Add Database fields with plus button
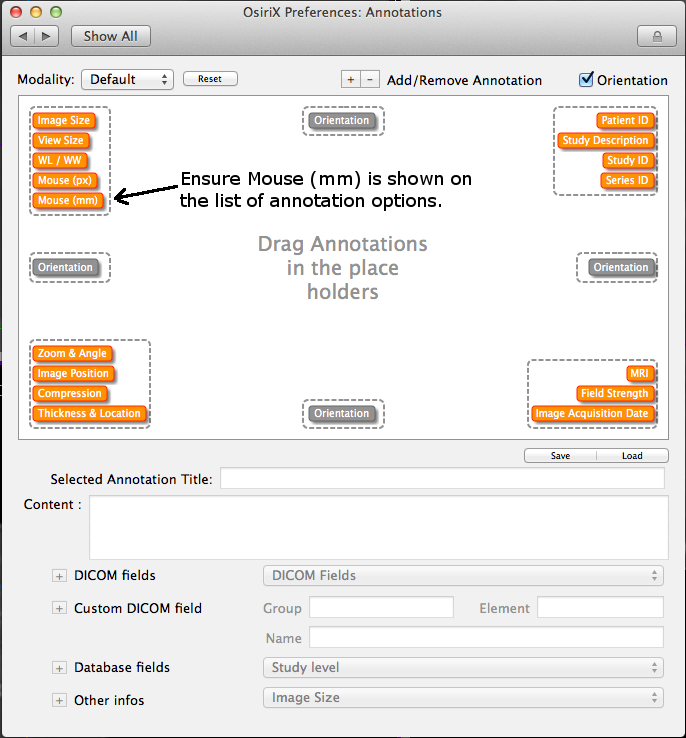This screenshot has height=738, width=686. click(59, 668)
